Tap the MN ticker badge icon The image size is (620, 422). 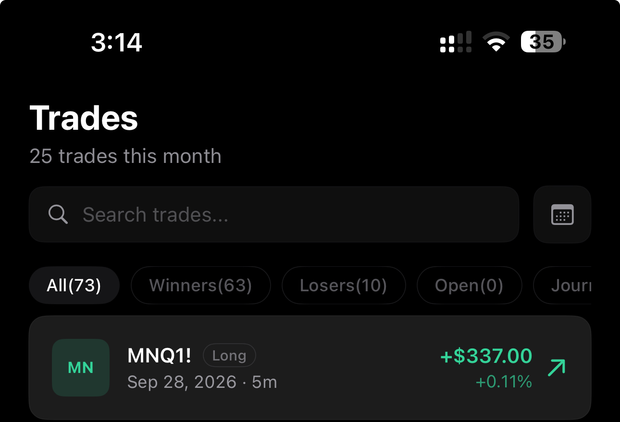coord(81,367)
